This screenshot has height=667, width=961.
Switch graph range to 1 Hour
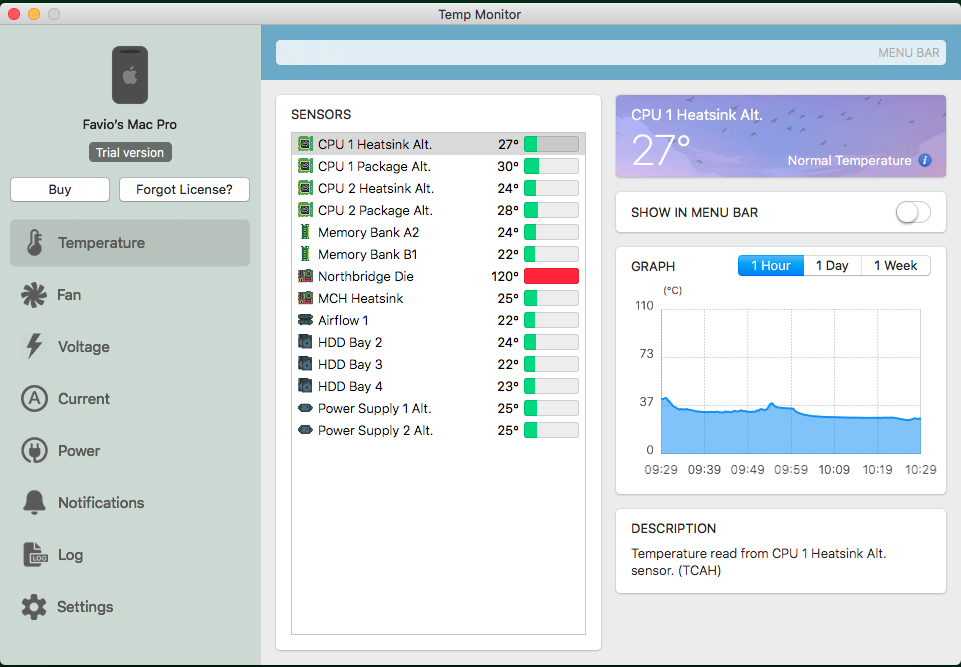[770, 265]
